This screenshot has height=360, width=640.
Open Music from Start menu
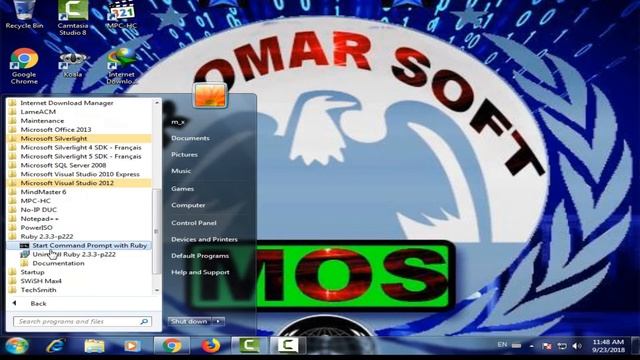pyautogui.click(x=181, y=171)
